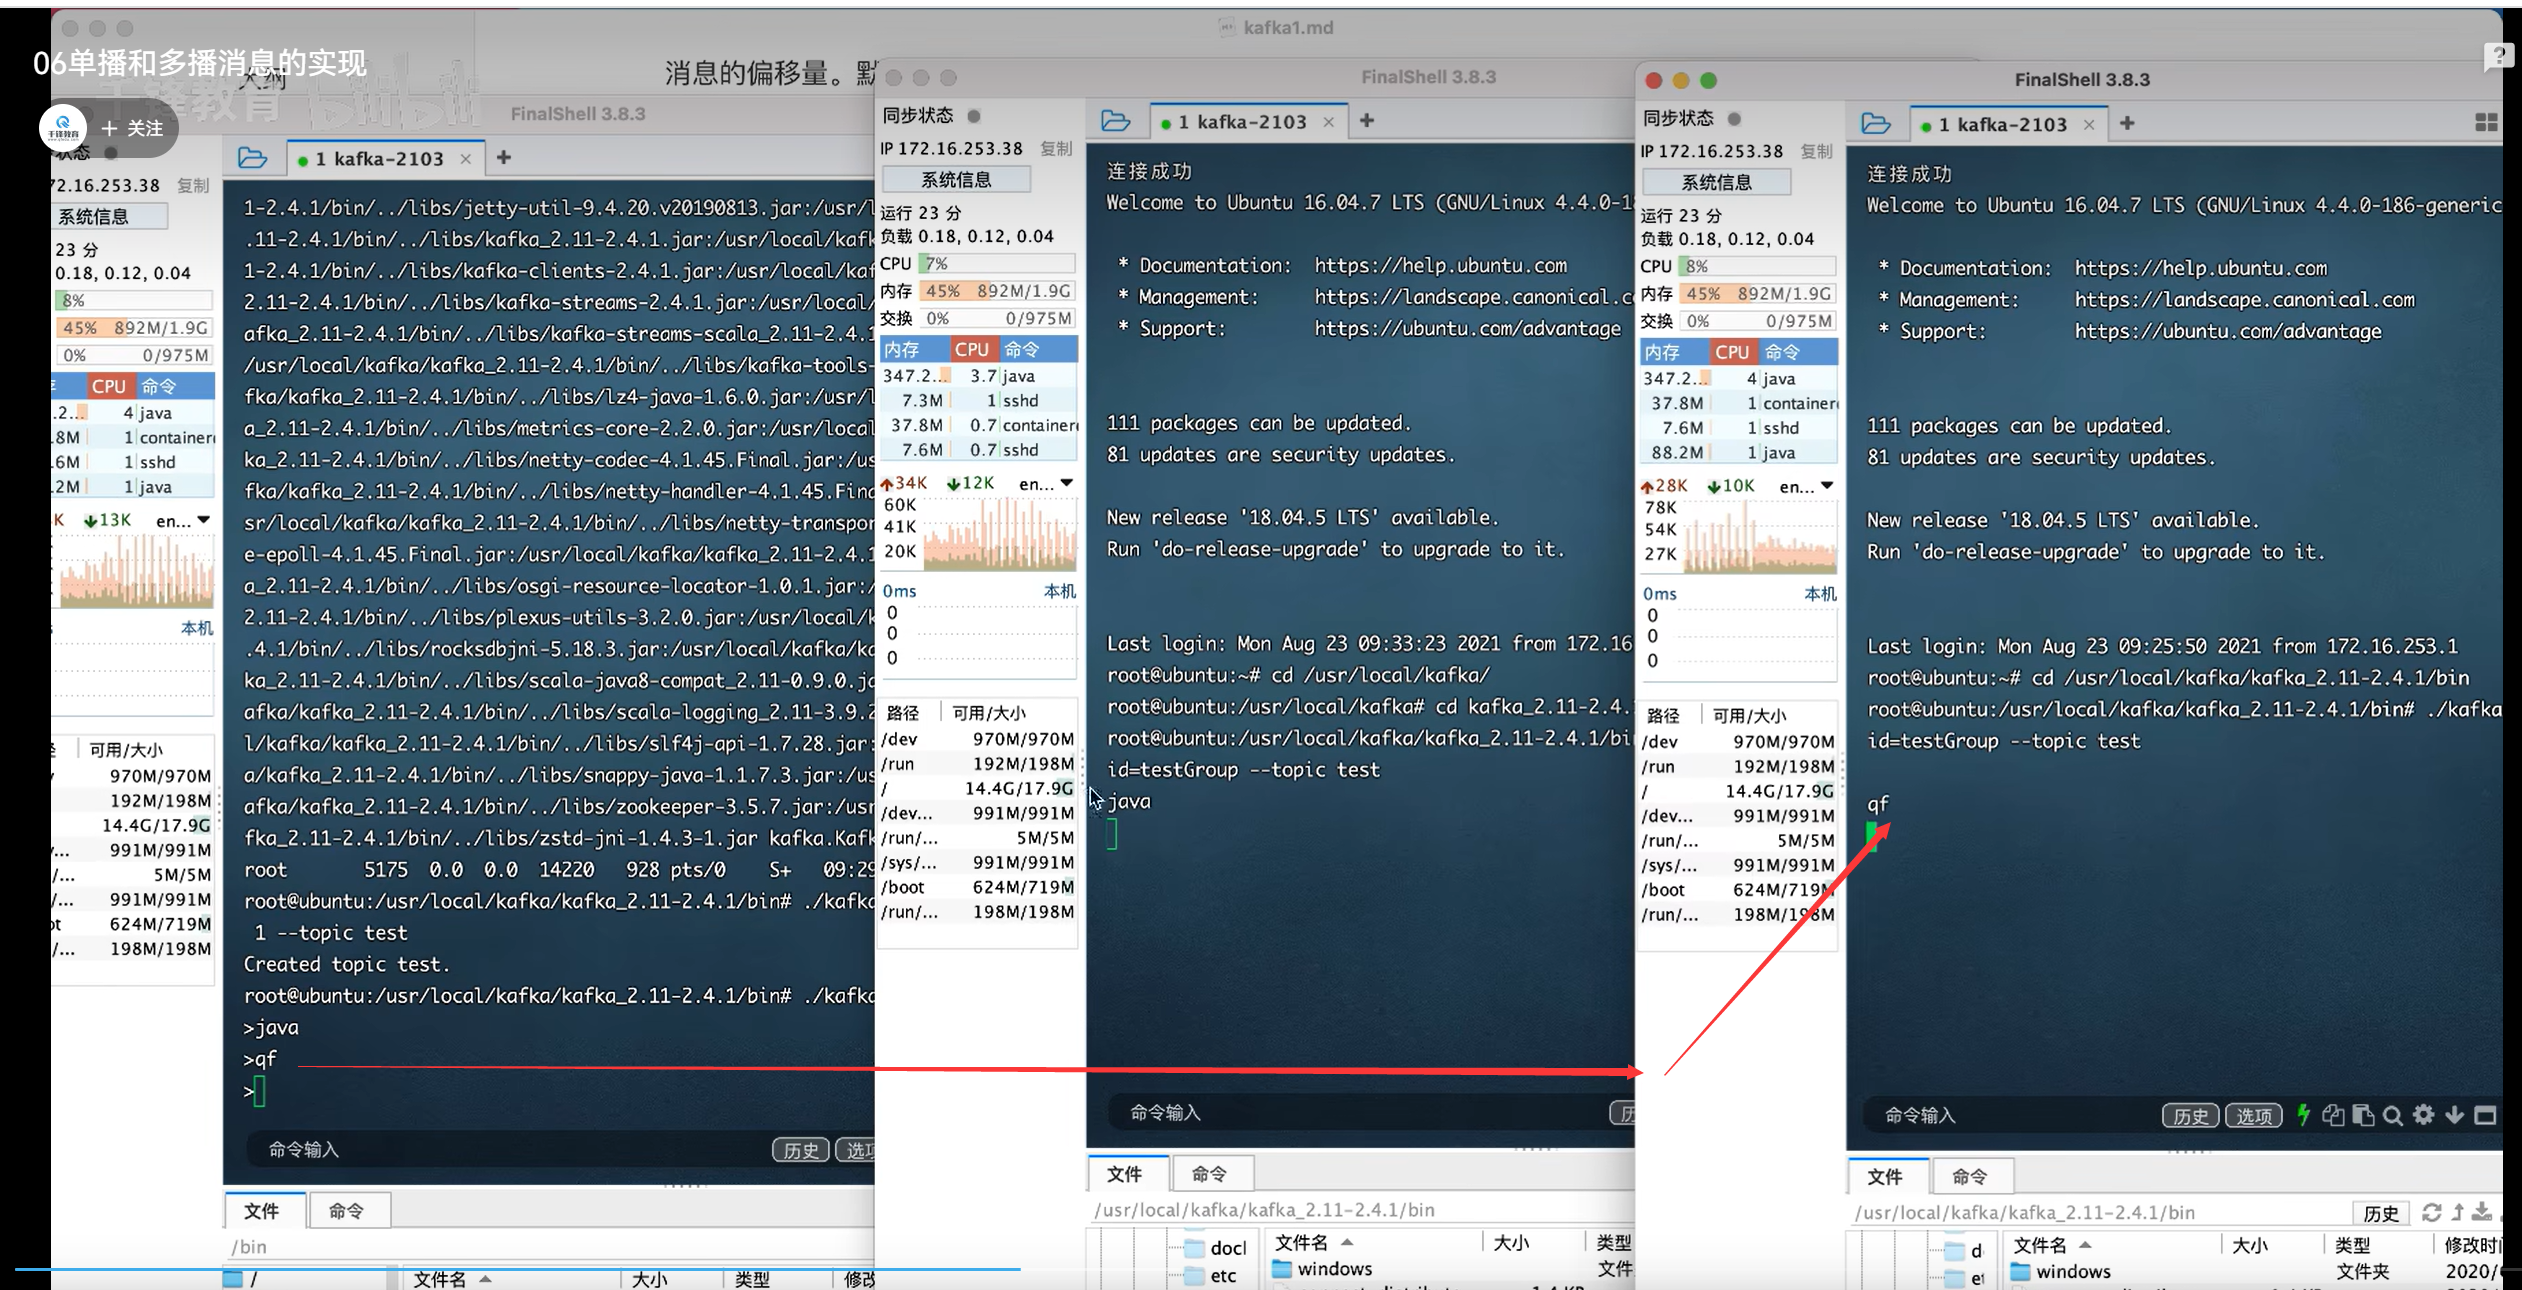This screenshot has height=1290, width=2522.
Task: Switch to 命令 tab in right window
Action: point(1969,1176)
